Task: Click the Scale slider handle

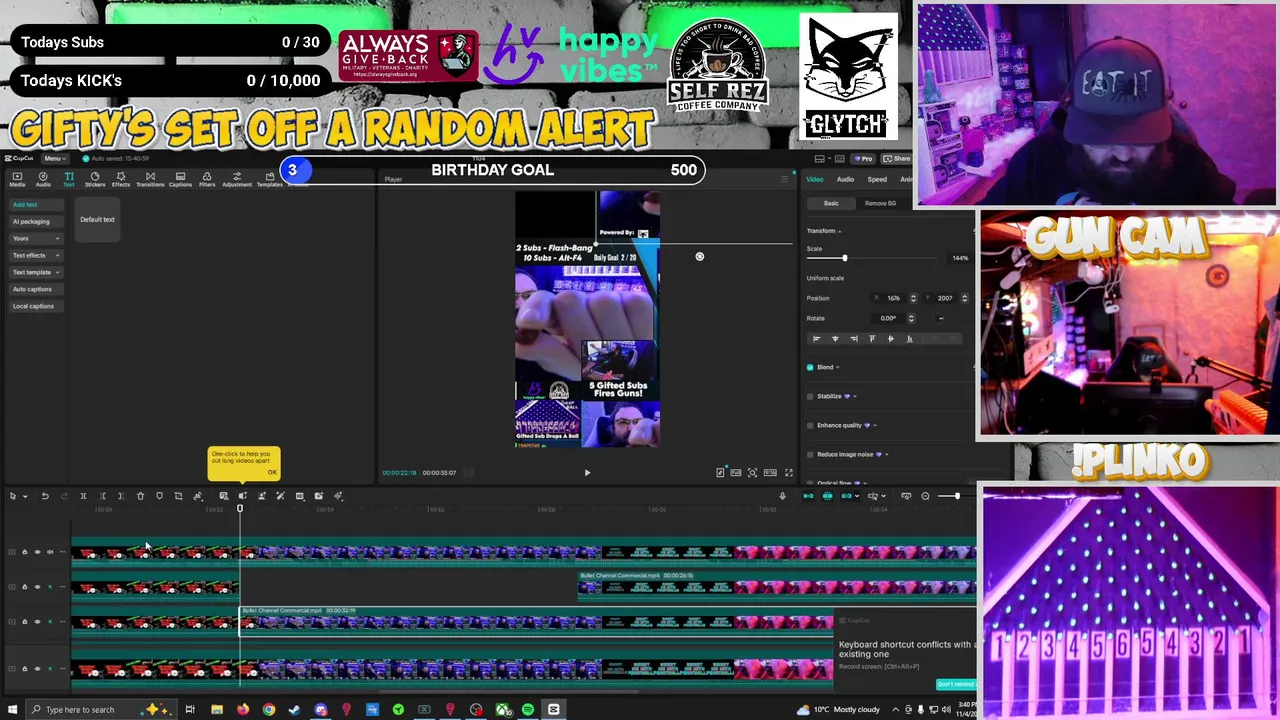Action: click(x=844, y=259)
